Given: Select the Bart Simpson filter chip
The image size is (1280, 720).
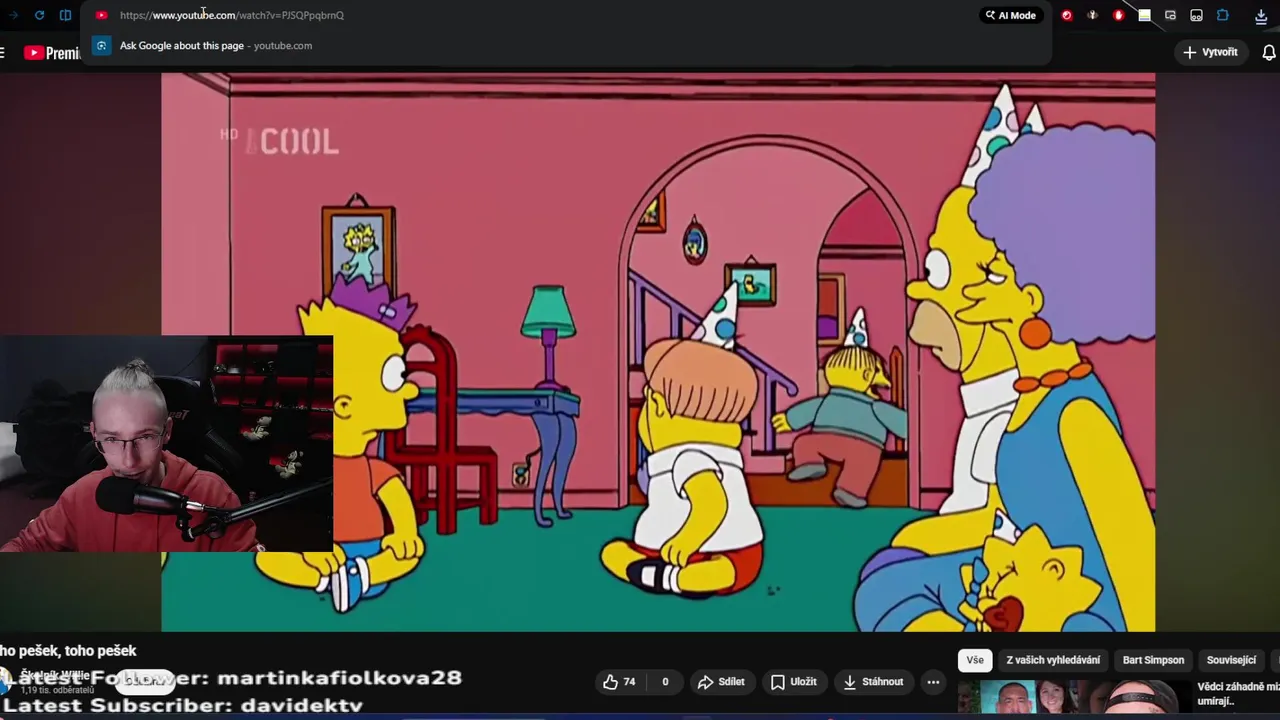Looking at the screenshot, I should click(1153, 660).
